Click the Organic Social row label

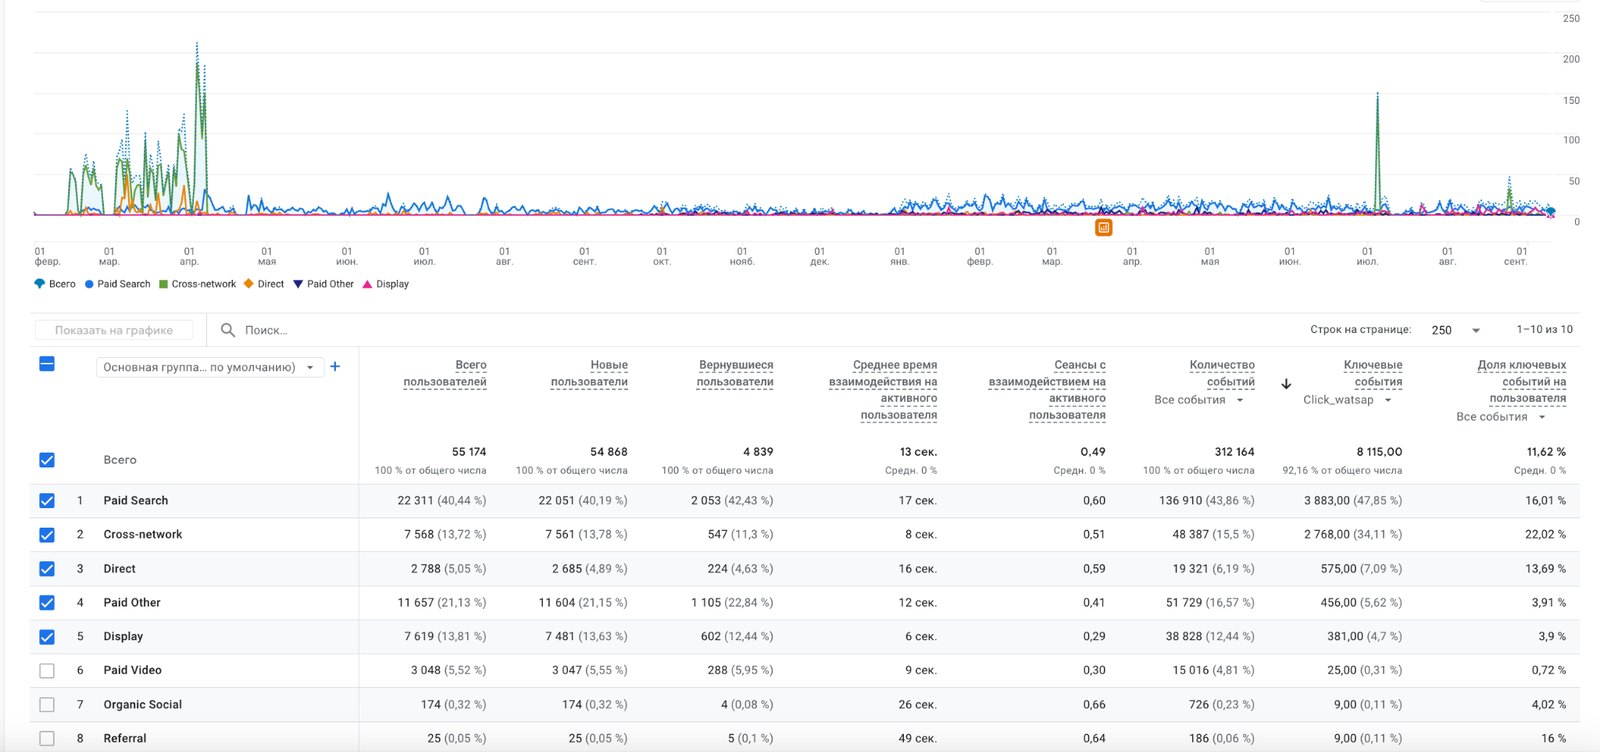tap(143, 705)
